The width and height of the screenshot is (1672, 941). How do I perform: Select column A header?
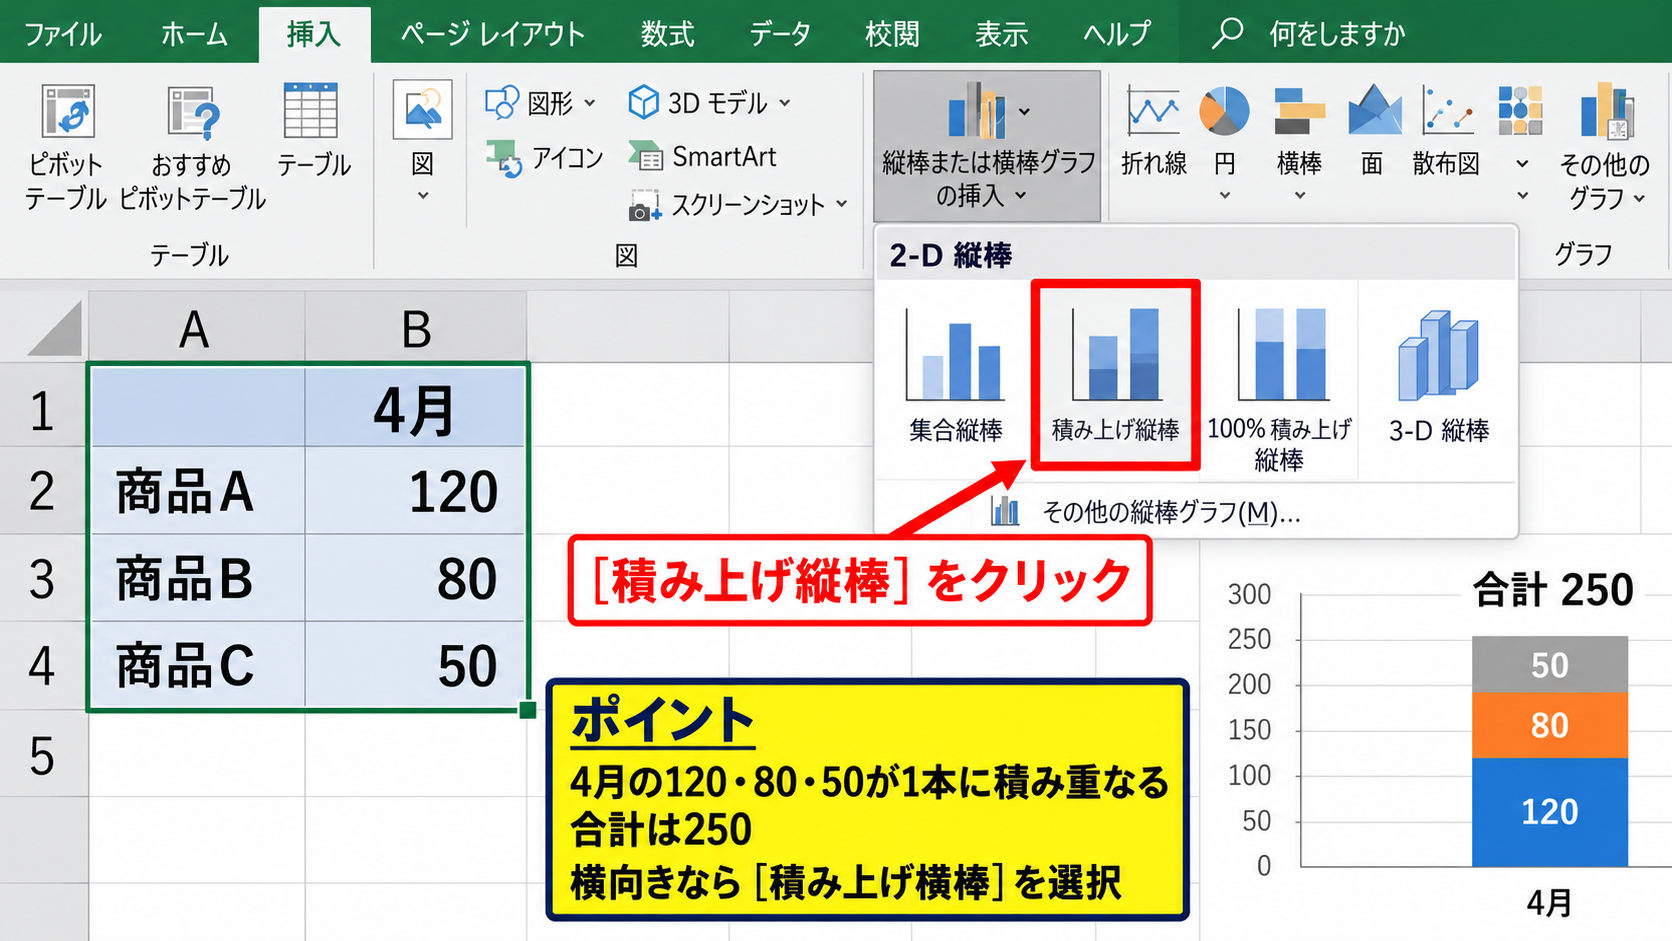196,328
